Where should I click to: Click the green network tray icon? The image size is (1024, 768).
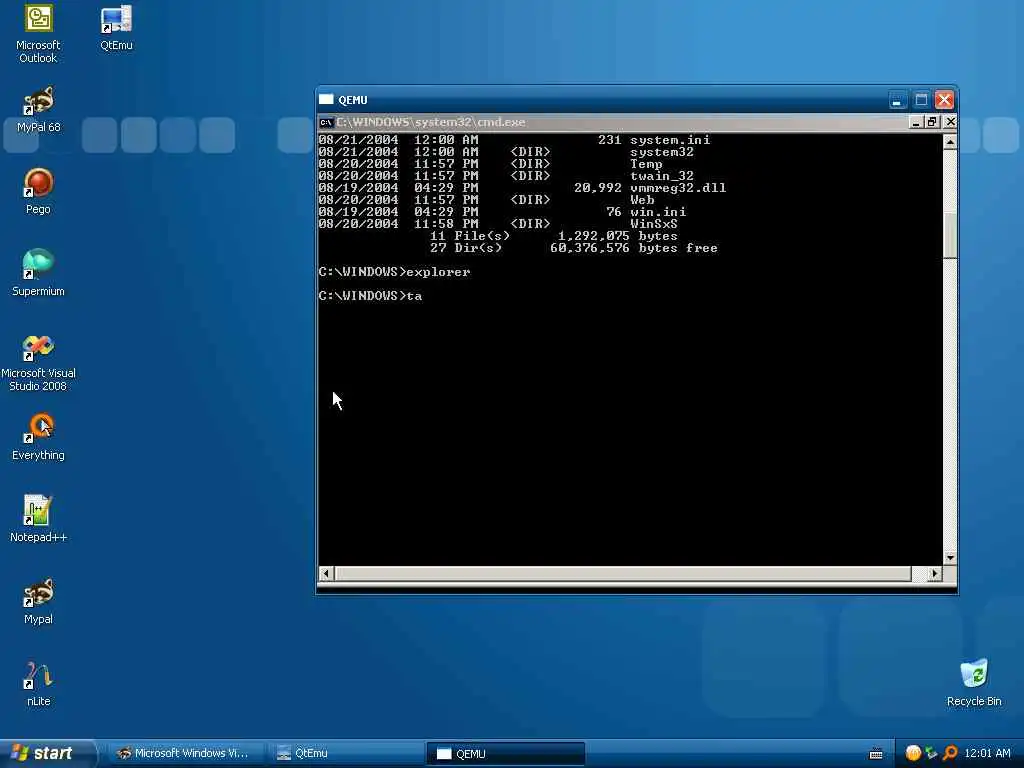[932, 753]
